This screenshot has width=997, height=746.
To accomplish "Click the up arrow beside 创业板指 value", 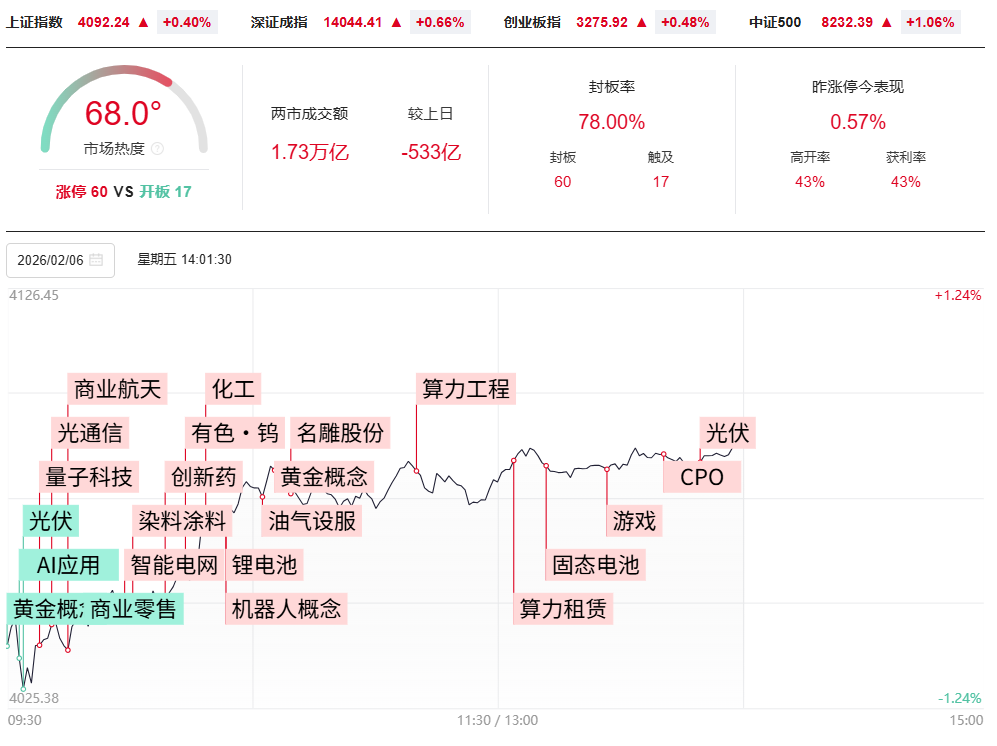I will tap(641, 22).
